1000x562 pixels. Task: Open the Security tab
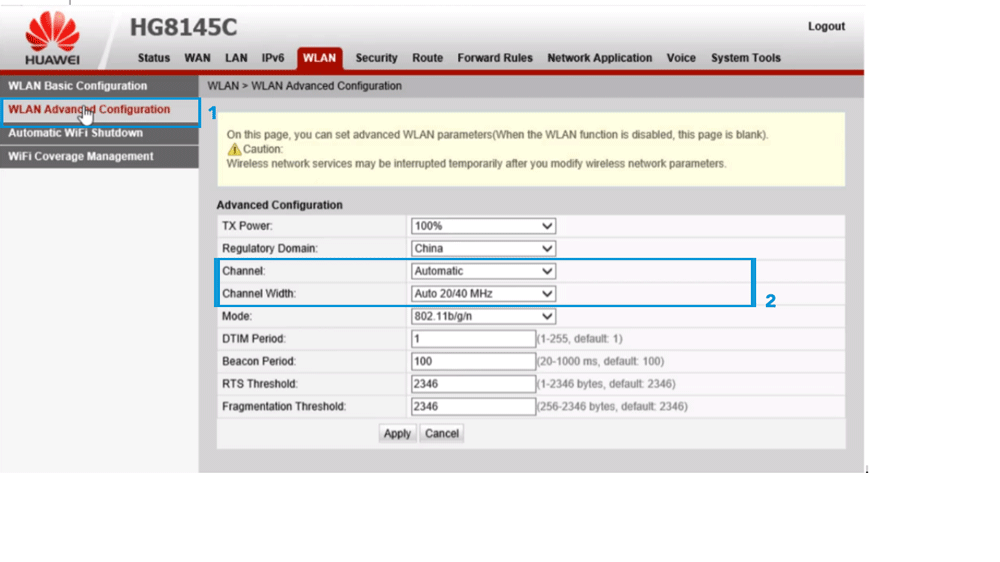(376, 58)
